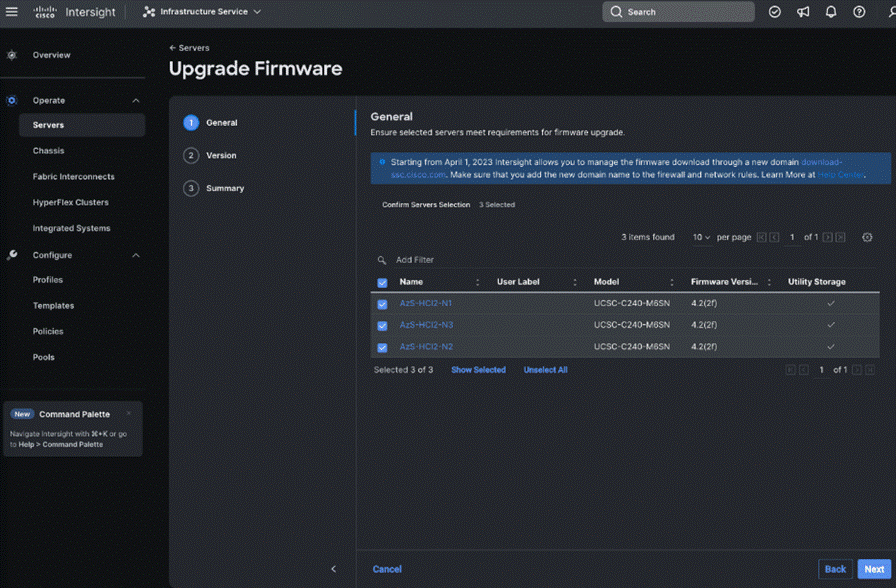Image resolution: width=896 pixels, height=588 pixels.
Task: Open table settings gear above the server list
Action: (x=867, y=237)
